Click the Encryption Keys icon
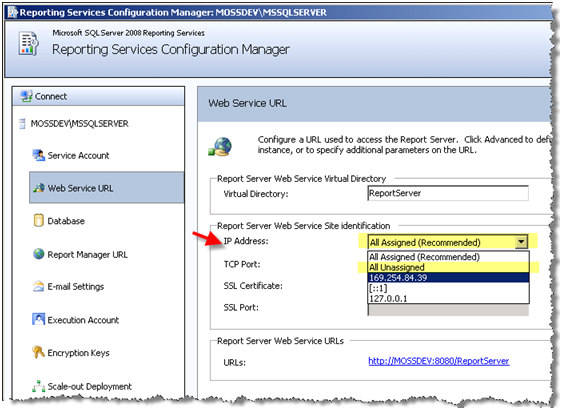 click(x=38, y=352)
